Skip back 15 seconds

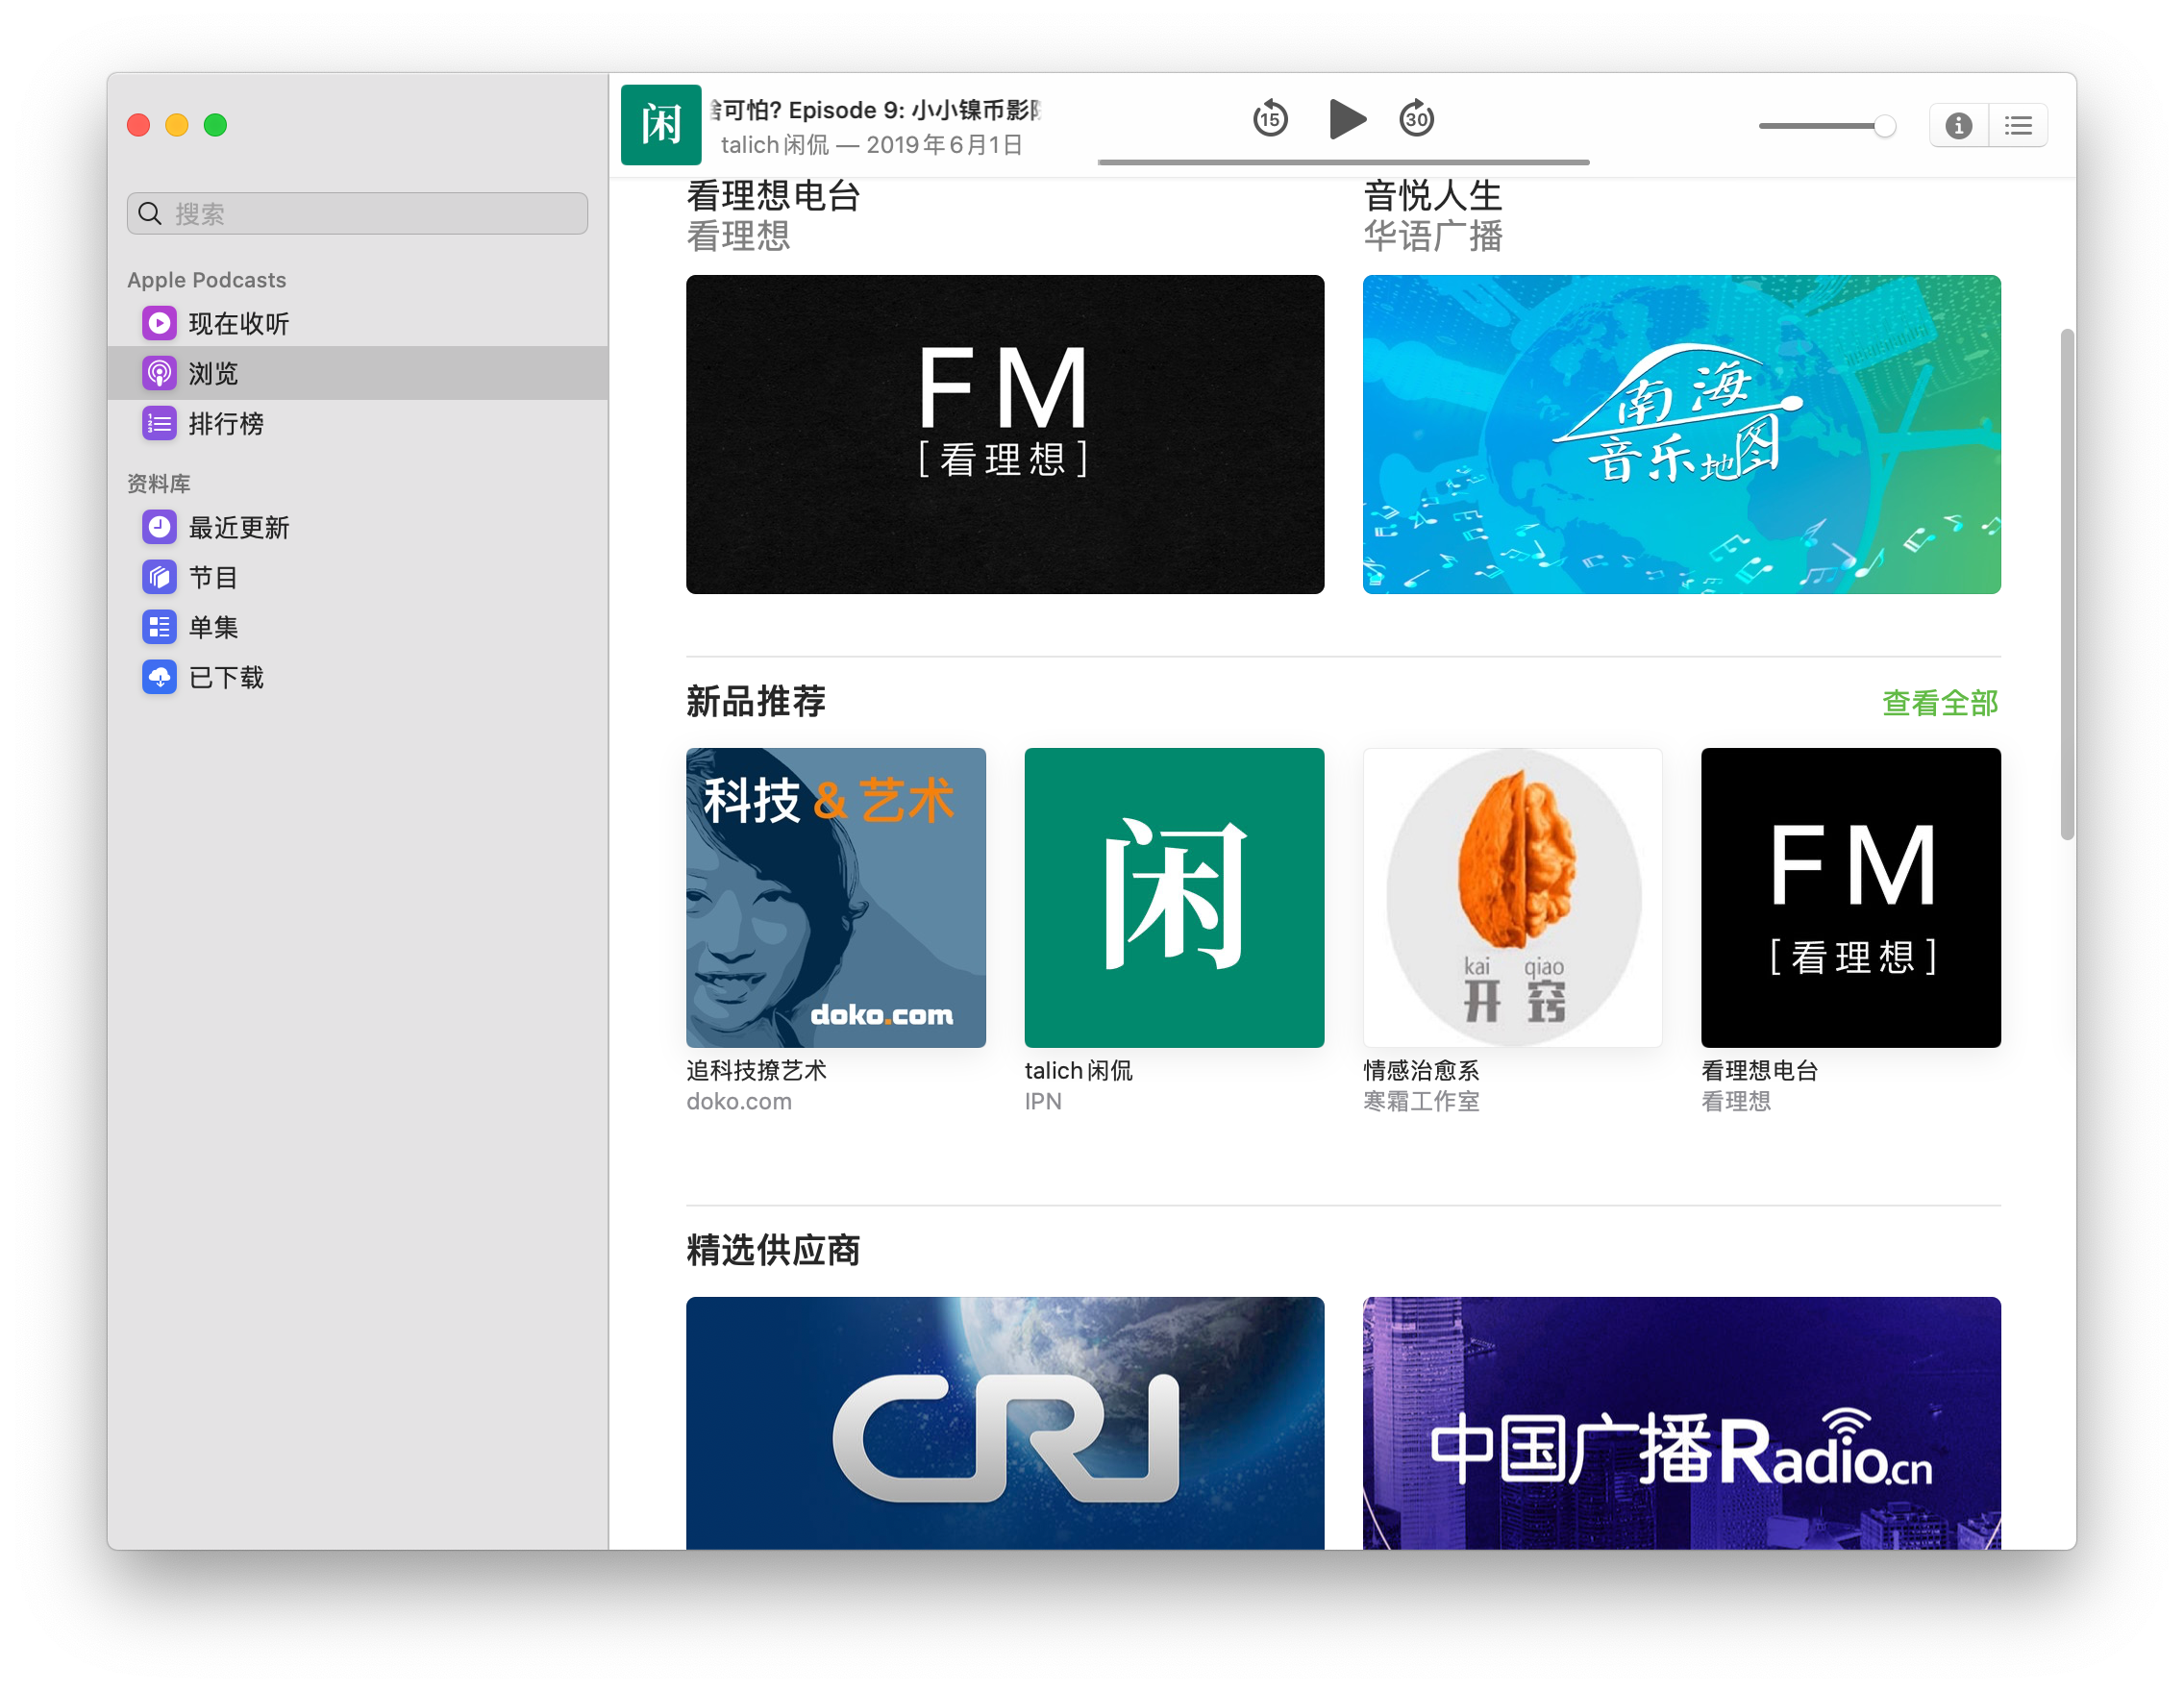tap(1270, 120)
